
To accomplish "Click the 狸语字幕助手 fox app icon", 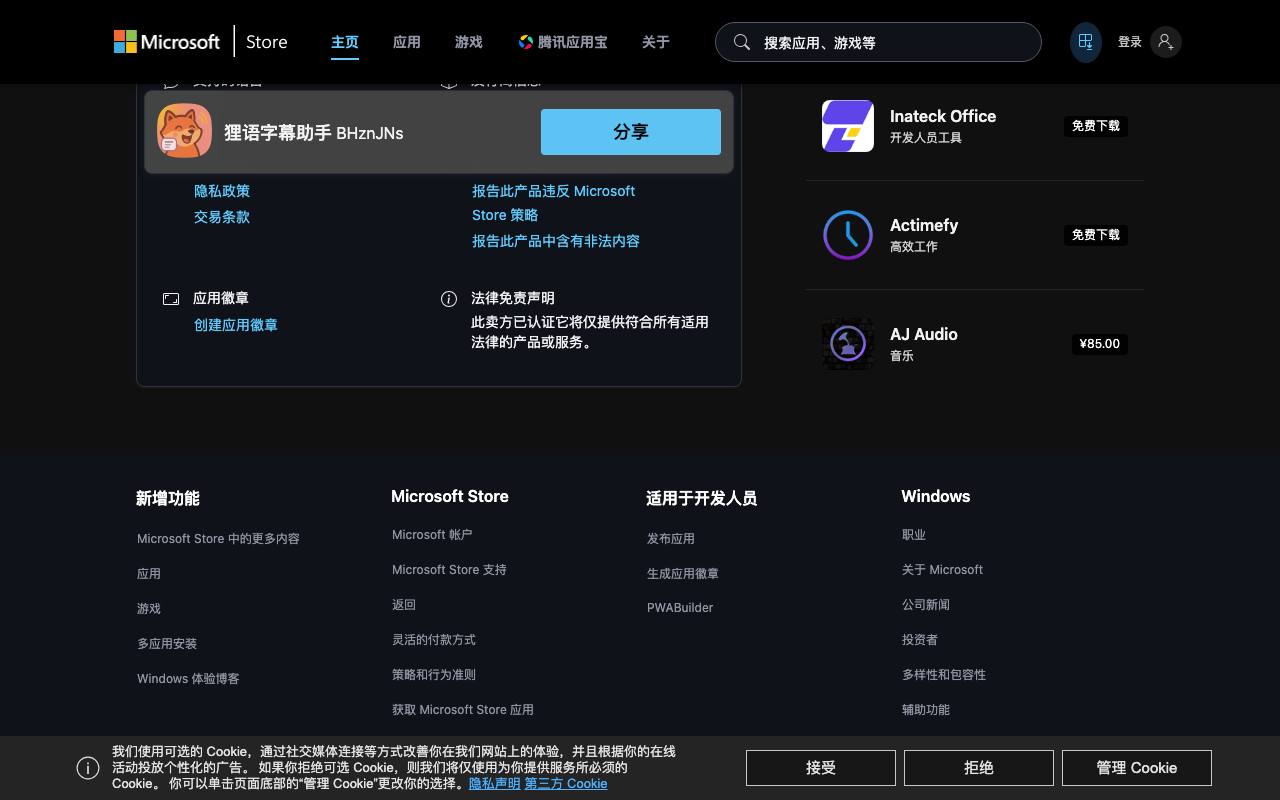I will [184, 131].
